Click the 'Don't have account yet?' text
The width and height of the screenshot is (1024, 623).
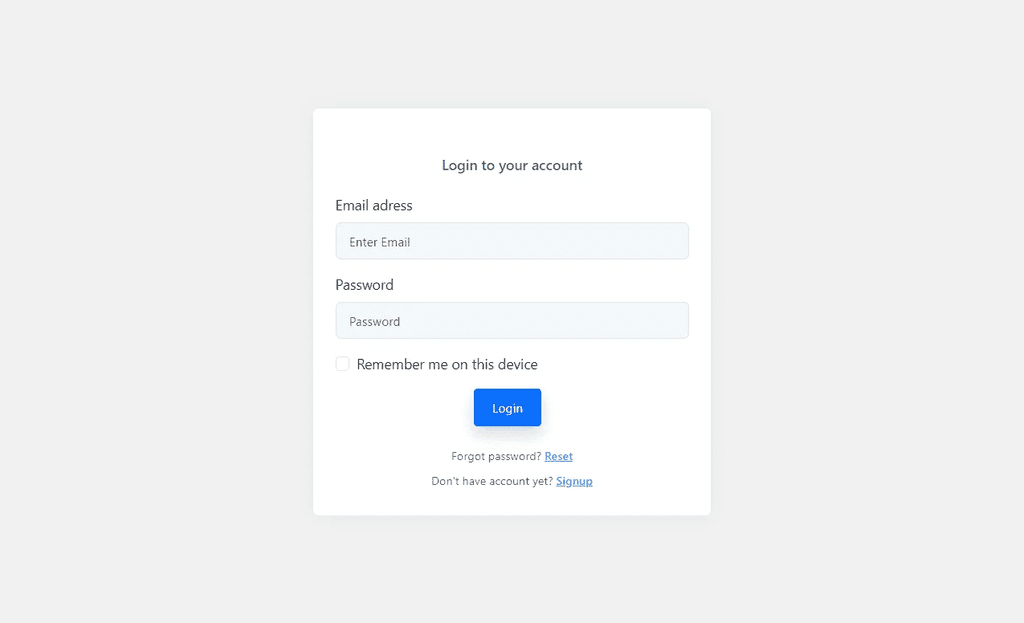(x=492, y=481)
